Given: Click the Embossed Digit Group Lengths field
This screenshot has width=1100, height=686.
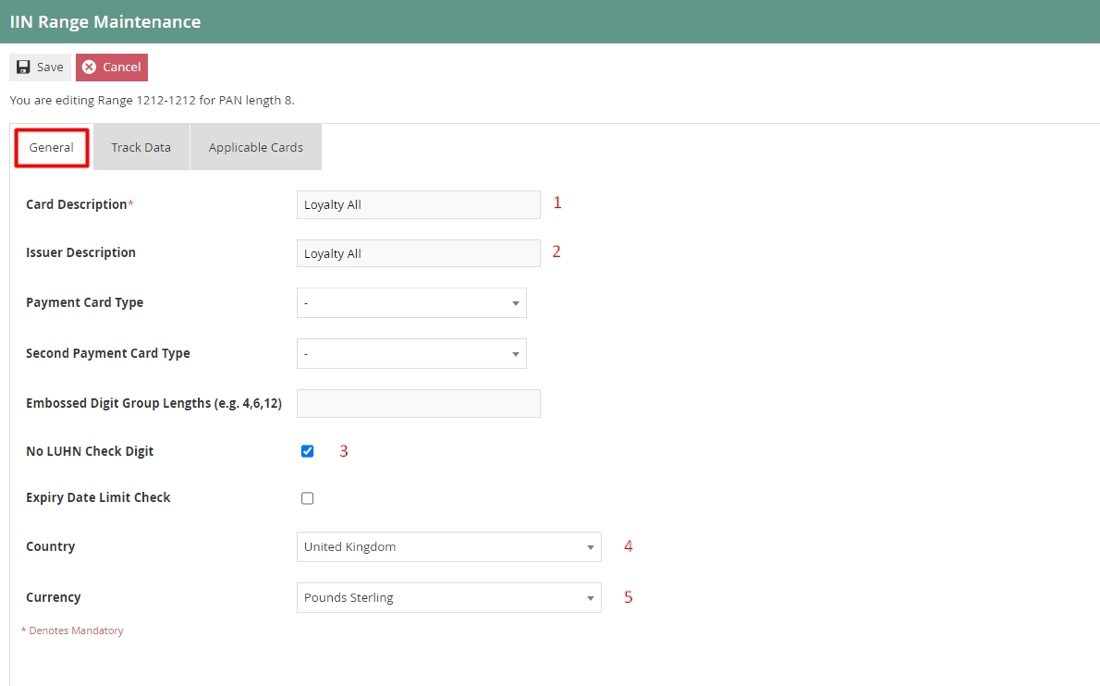Looking at the screenshot, I should [418, 403].
